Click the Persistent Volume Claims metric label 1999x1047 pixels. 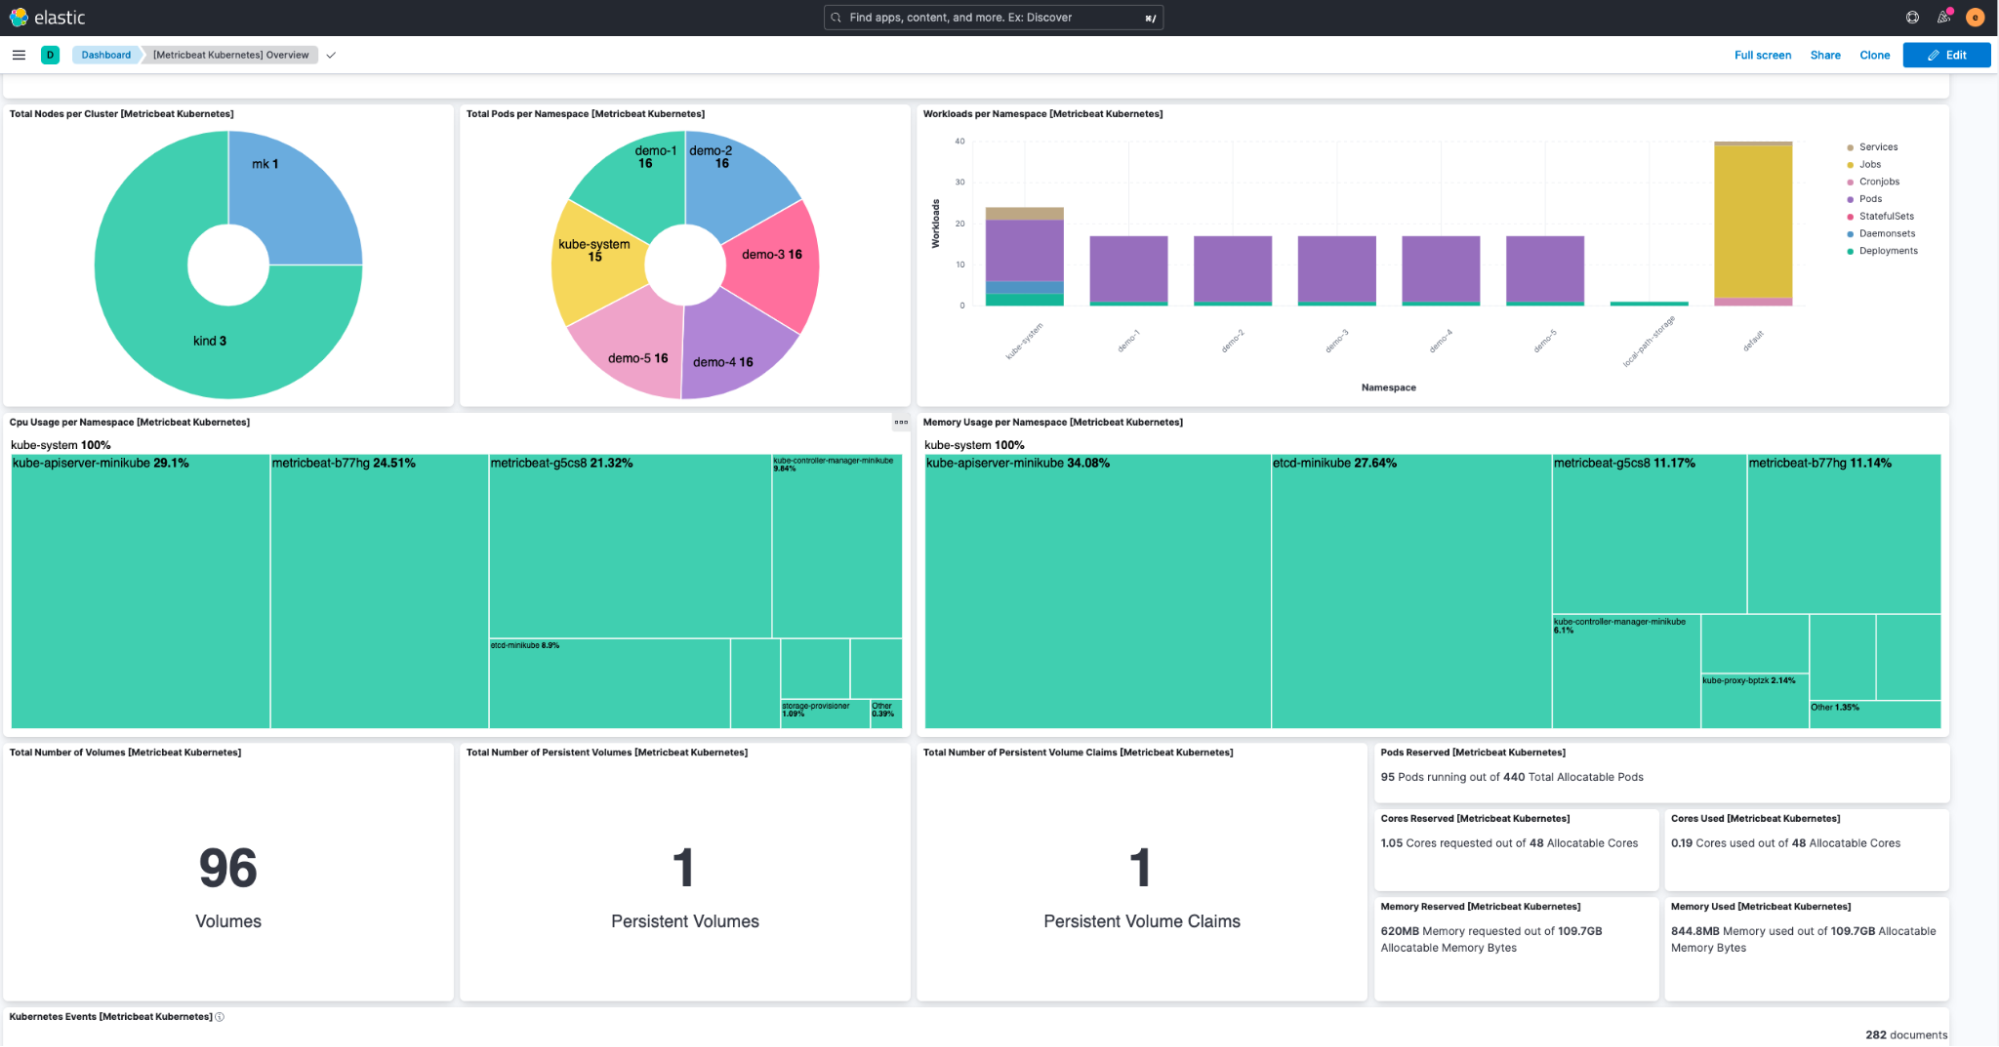[1141, 922]
